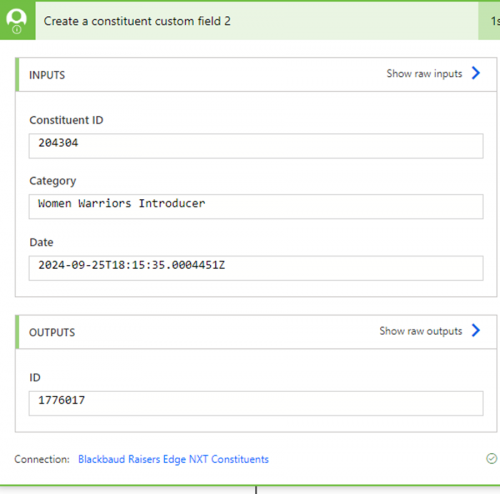Screen dimensions: 500x494
Task: Click the Date field with the 2024-09-25 timestamp
Action: (x=256, y=268)
